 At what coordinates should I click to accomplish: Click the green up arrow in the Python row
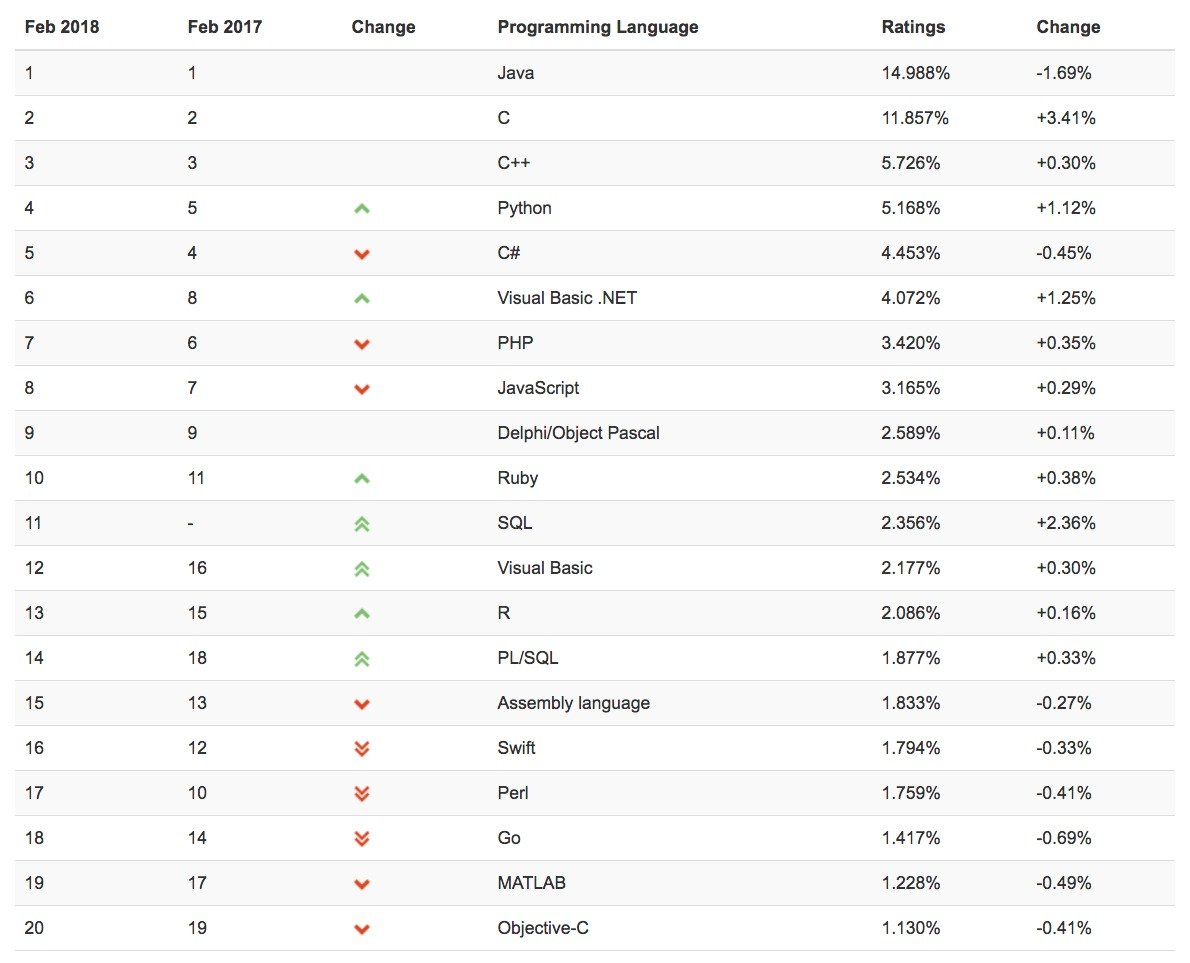362,209
